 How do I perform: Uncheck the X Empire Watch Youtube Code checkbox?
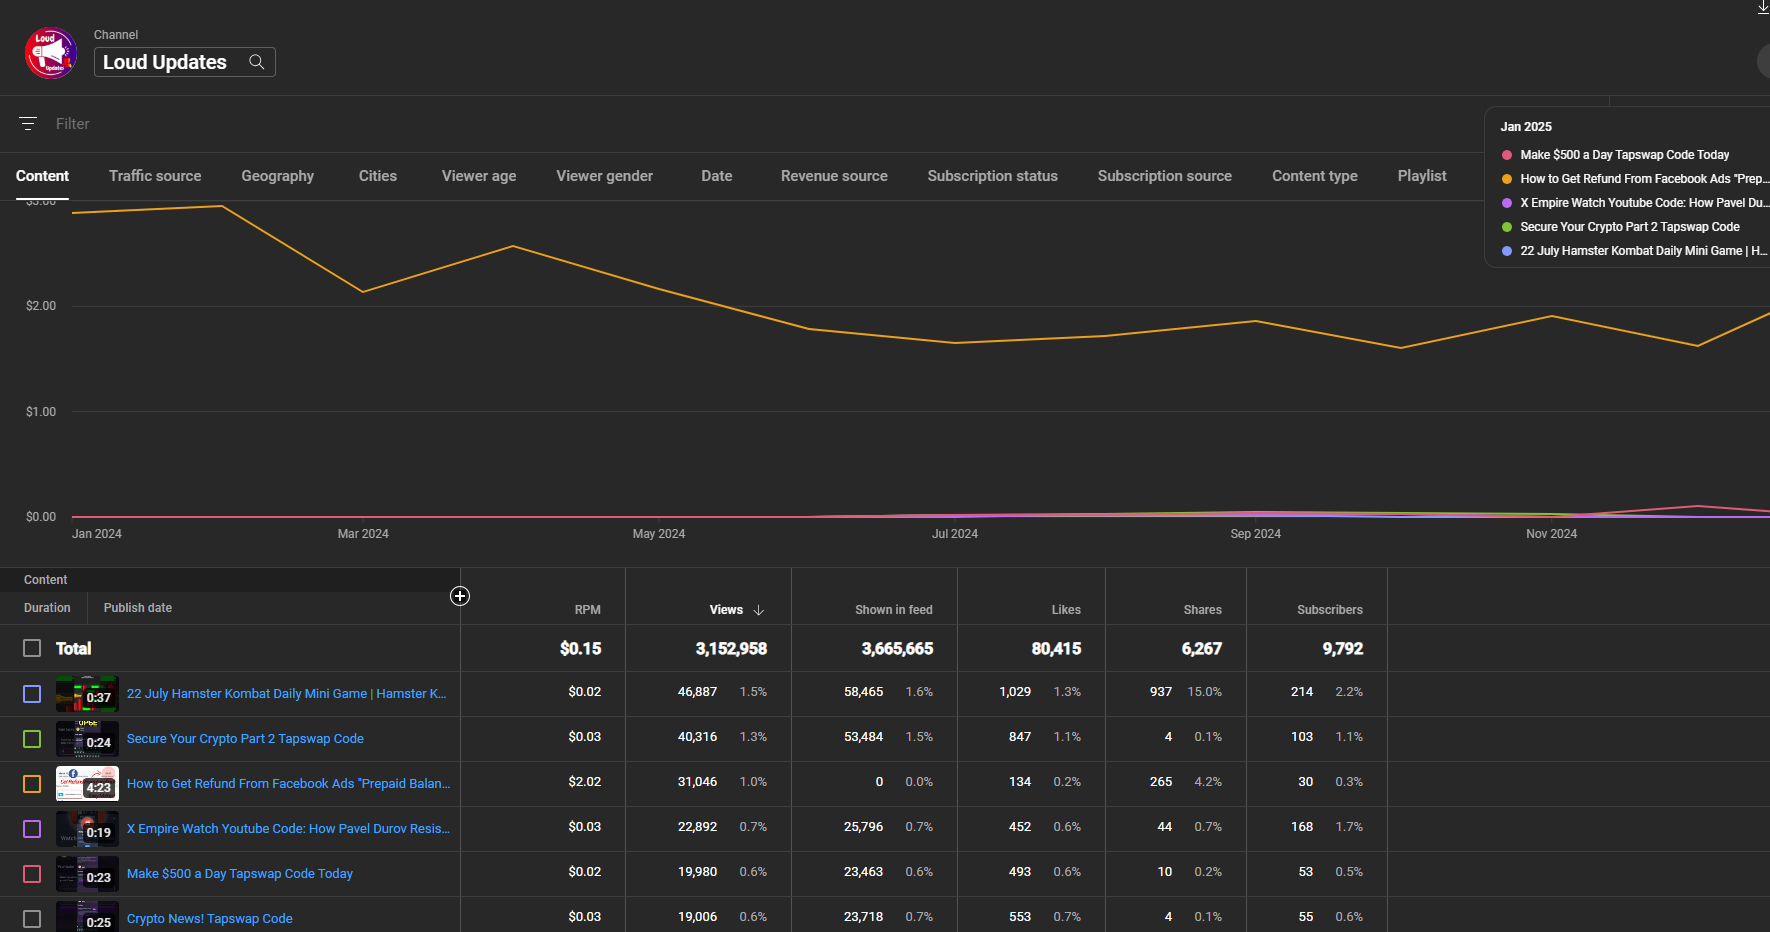click(32, 829)
